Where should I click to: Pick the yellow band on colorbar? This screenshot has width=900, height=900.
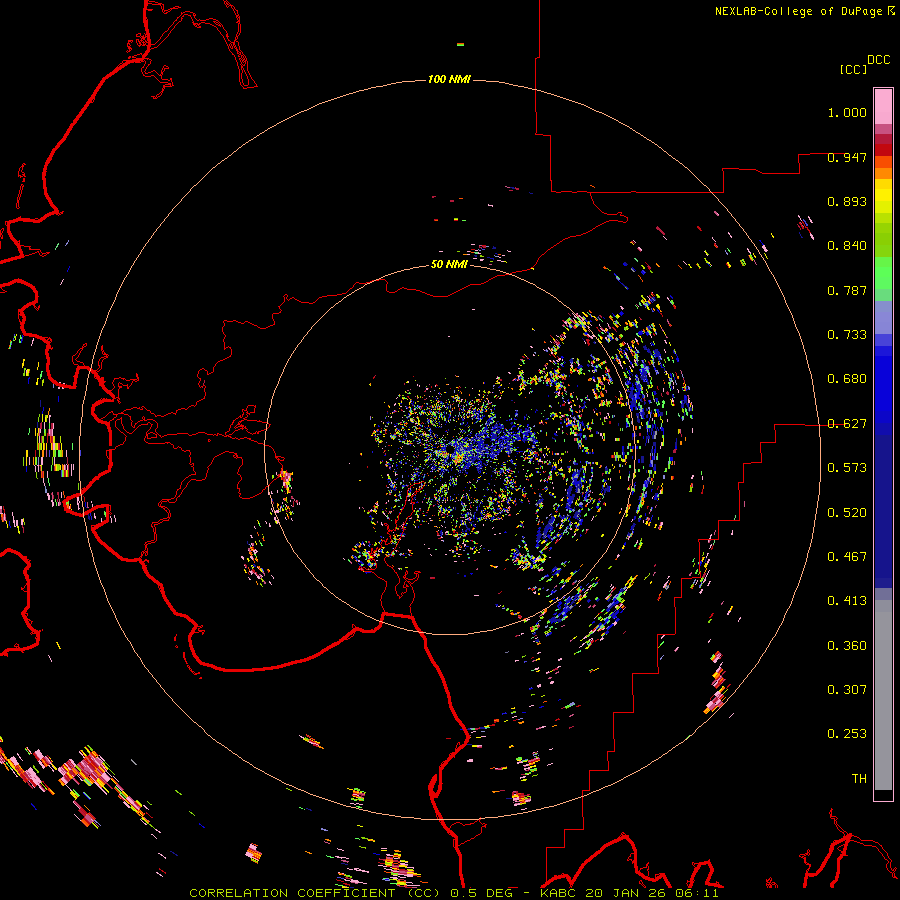[x=883, y=196]
